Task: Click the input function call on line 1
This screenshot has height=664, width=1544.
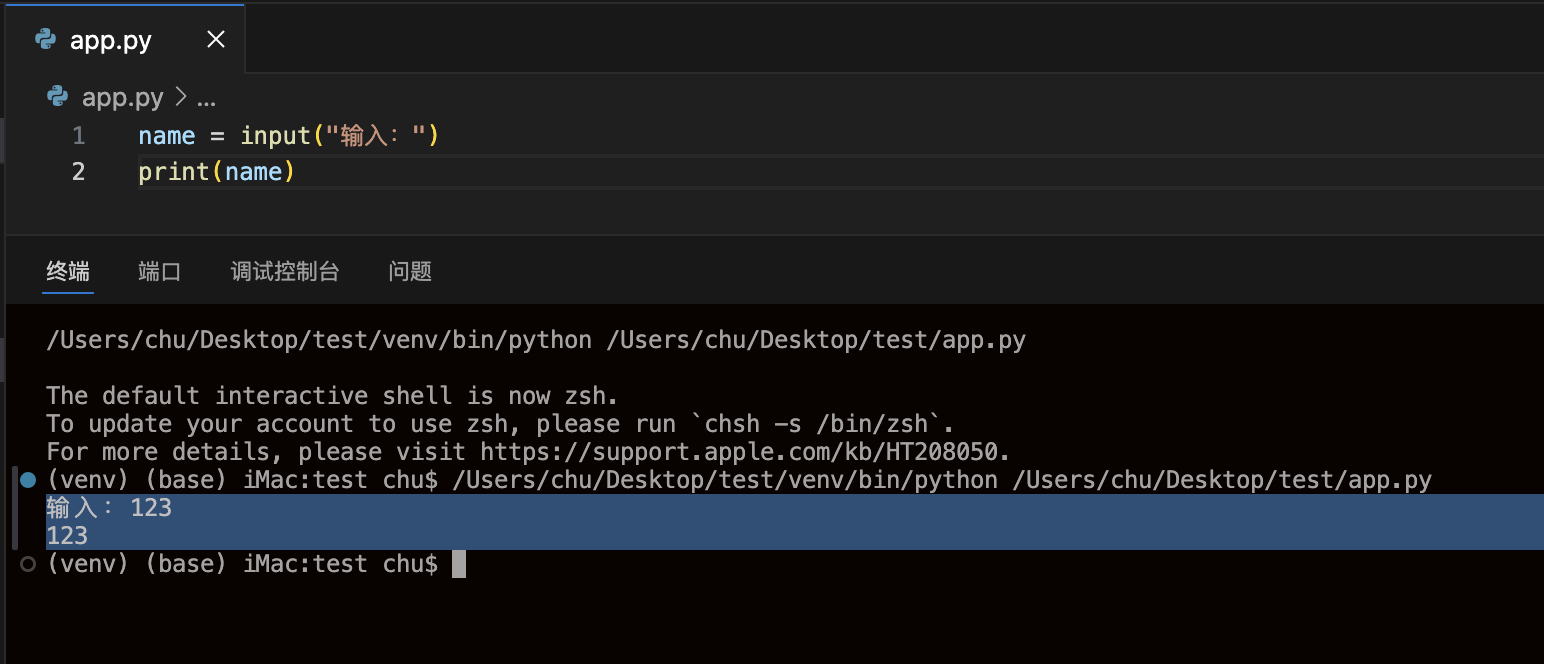Action: [275, 135]
